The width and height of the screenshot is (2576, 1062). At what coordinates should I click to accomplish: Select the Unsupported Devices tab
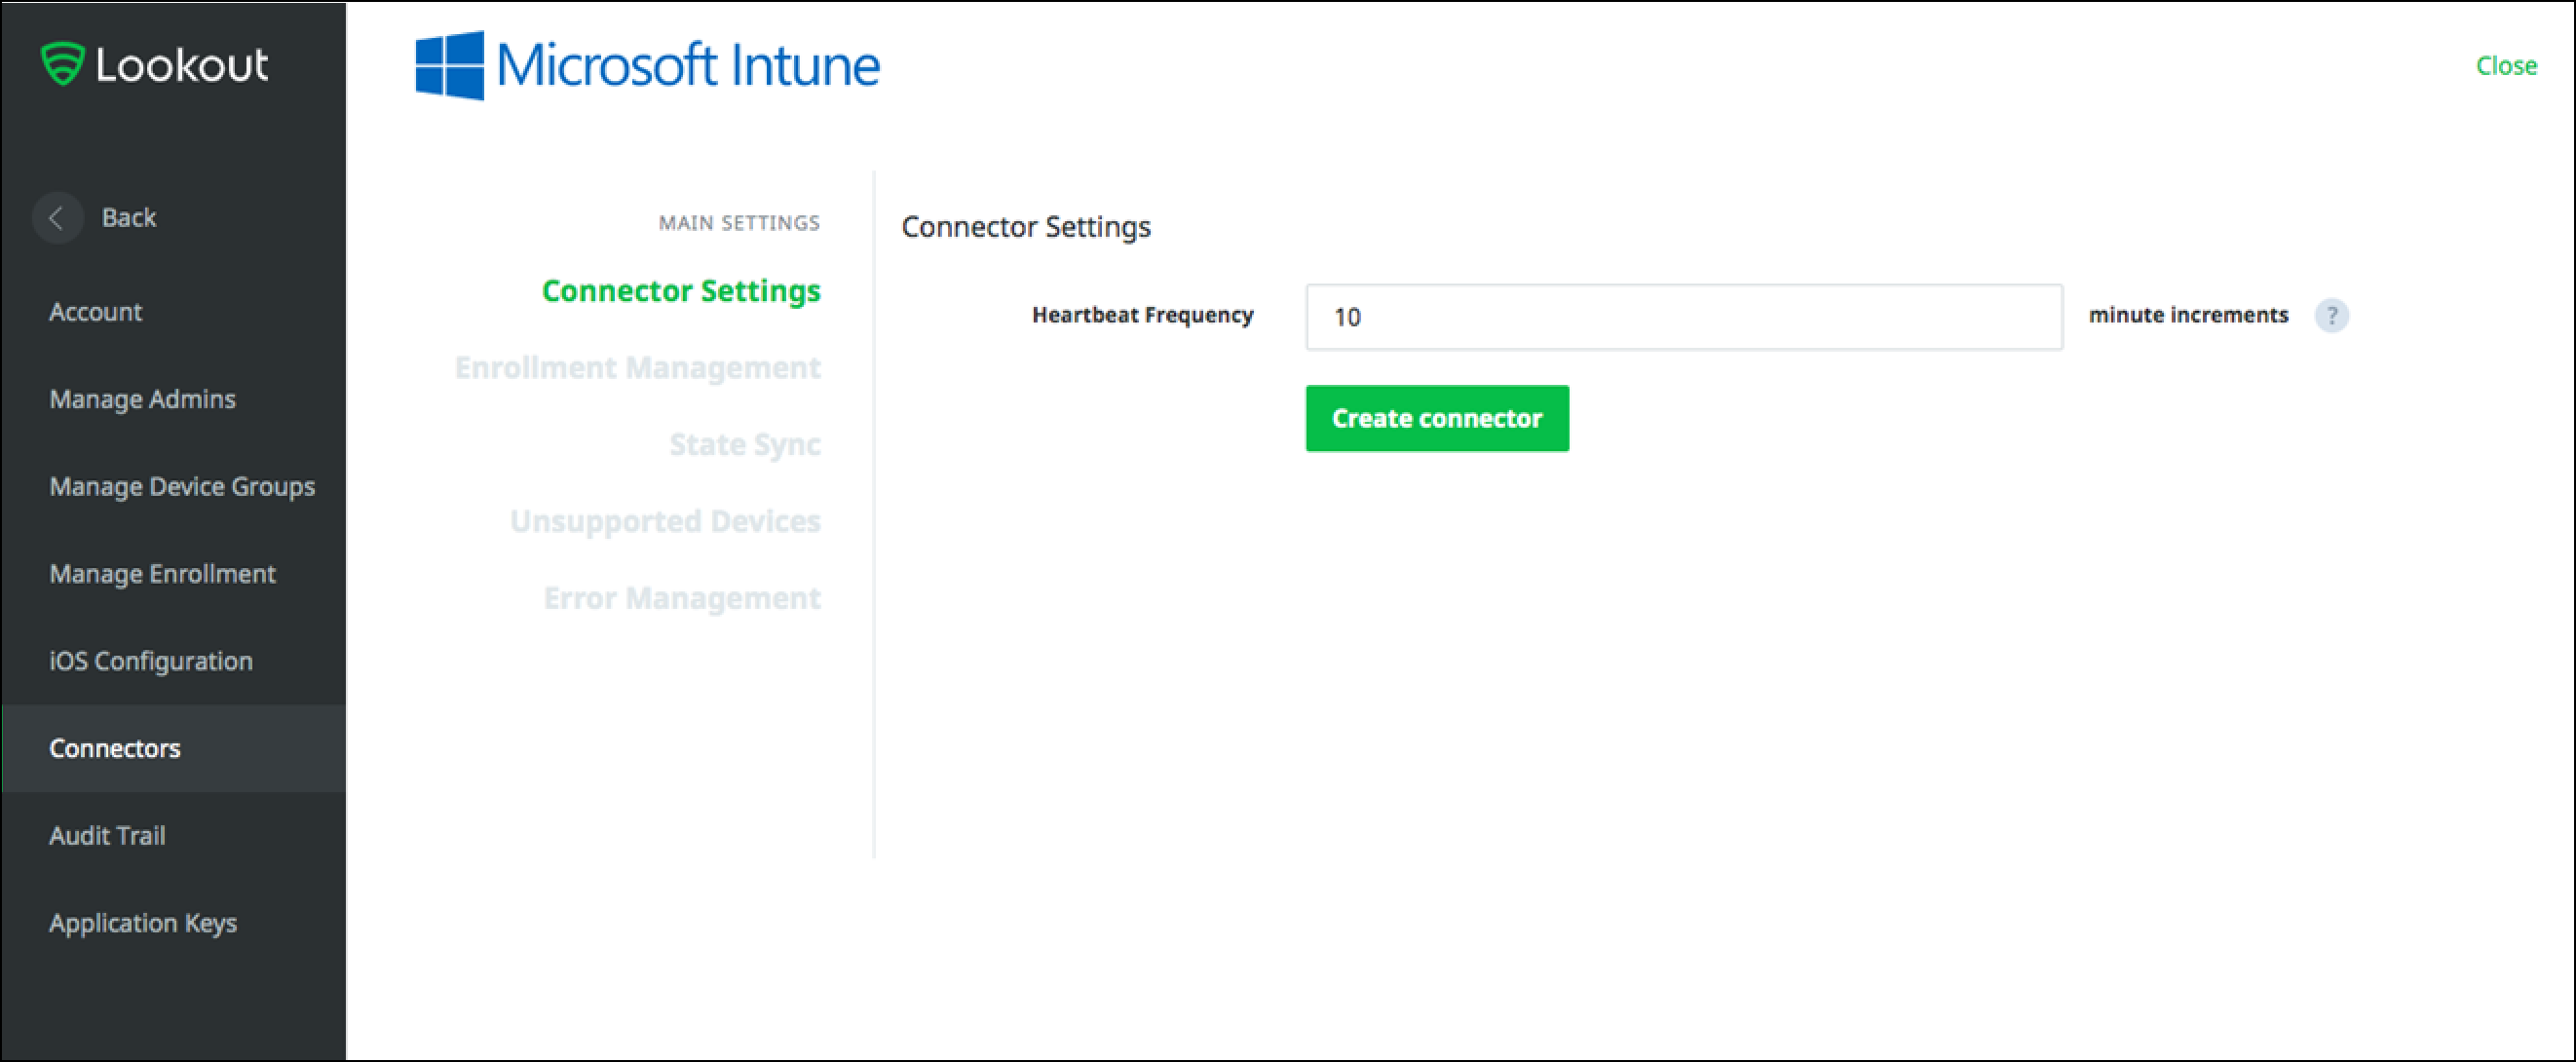click(667, 519)
